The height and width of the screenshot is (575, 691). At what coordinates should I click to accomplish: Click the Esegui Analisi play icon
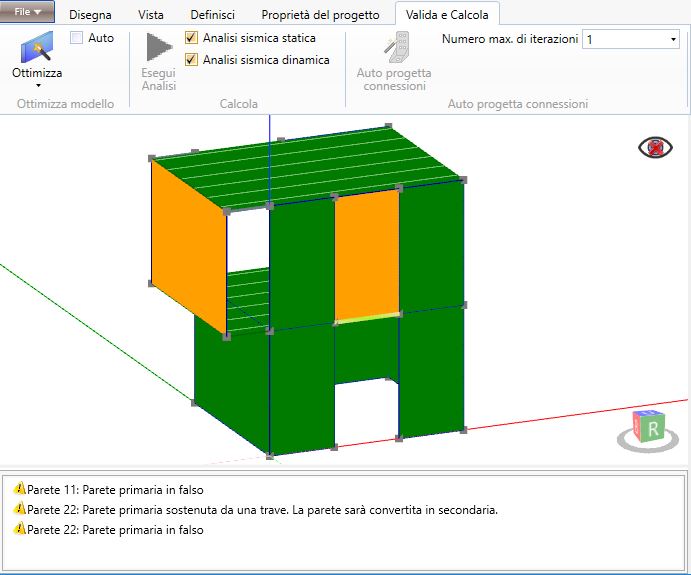(159, 47)
